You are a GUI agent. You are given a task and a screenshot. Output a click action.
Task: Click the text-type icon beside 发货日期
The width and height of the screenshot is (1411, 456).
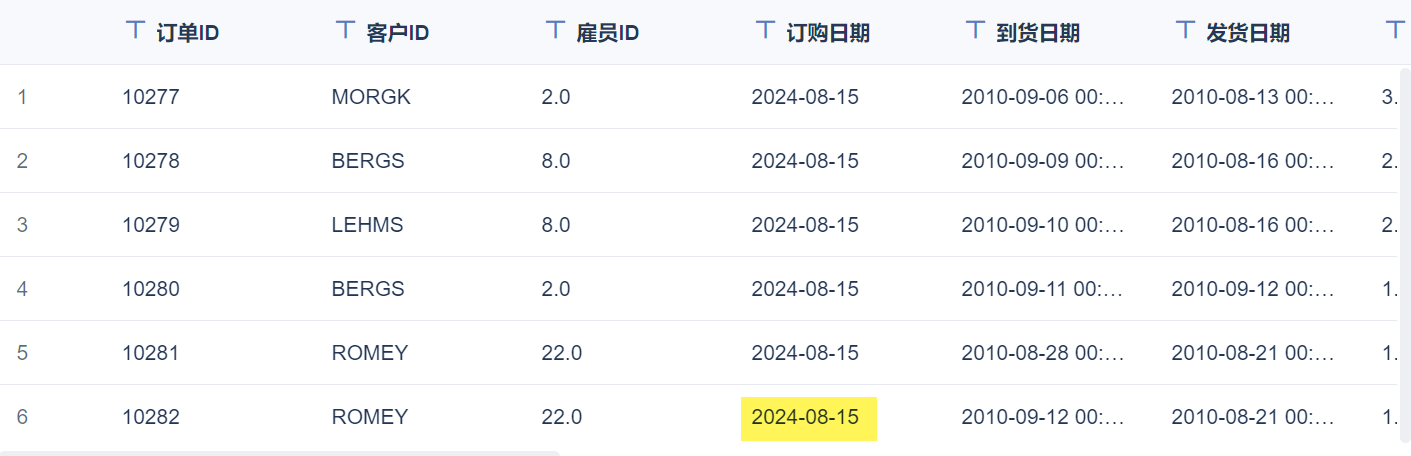(1186, 30)
